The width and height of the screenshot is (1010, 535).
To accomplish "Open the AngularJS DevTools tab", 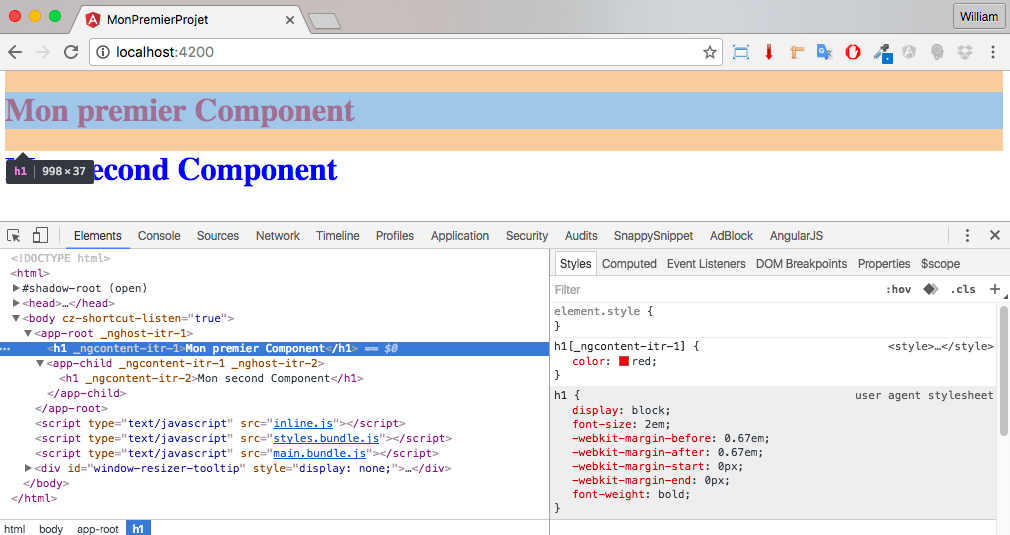I will click(796, 236).
